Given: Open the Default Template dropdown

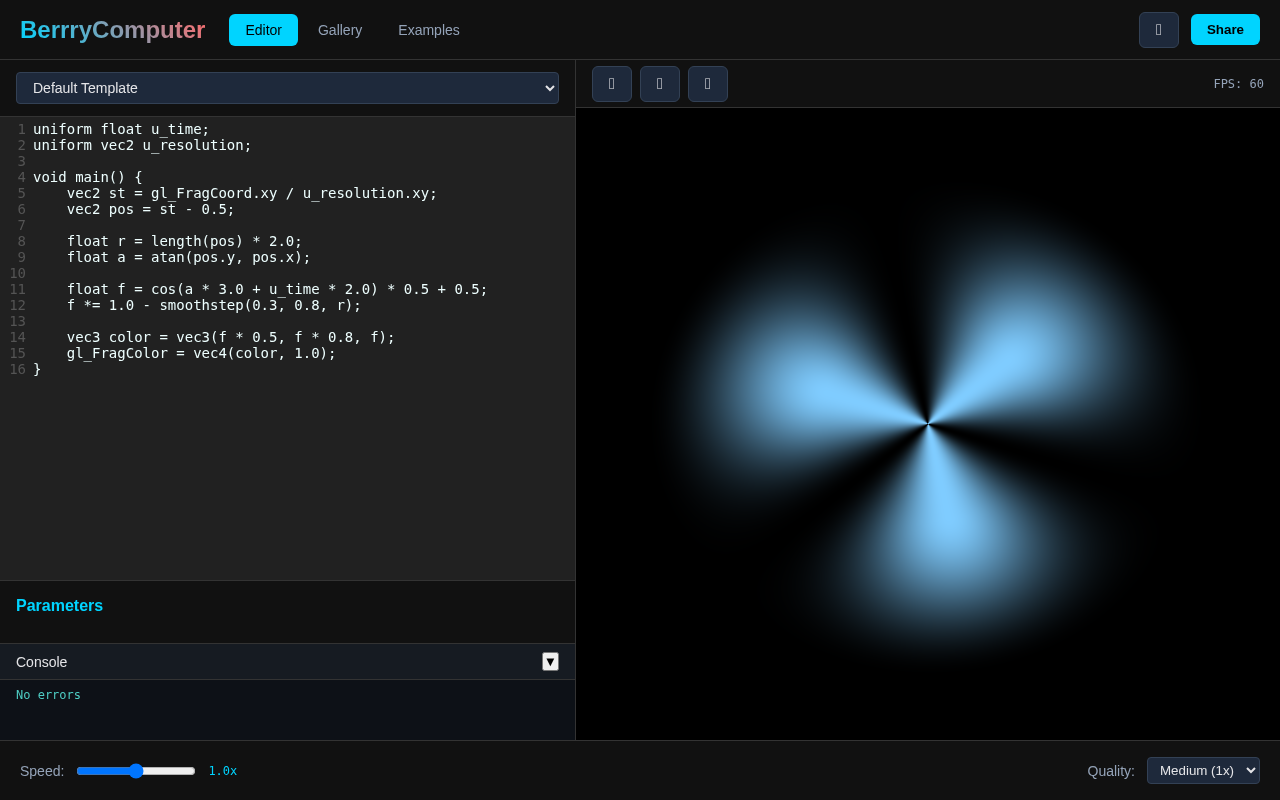Looking at the screenshot, I should pyautogui.click(x=287, y=88).
